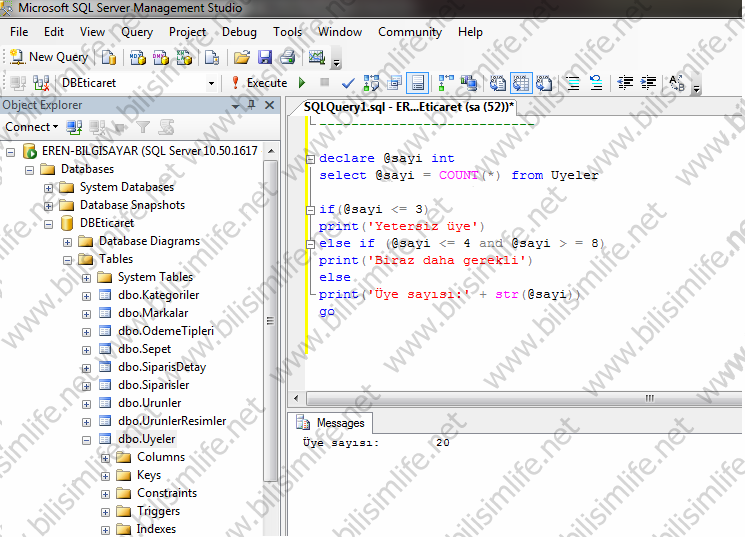Click the Comment Out Selected Lines icon
Image resolution: width=745 pixels, height=537 pixels.
point(573,83)
